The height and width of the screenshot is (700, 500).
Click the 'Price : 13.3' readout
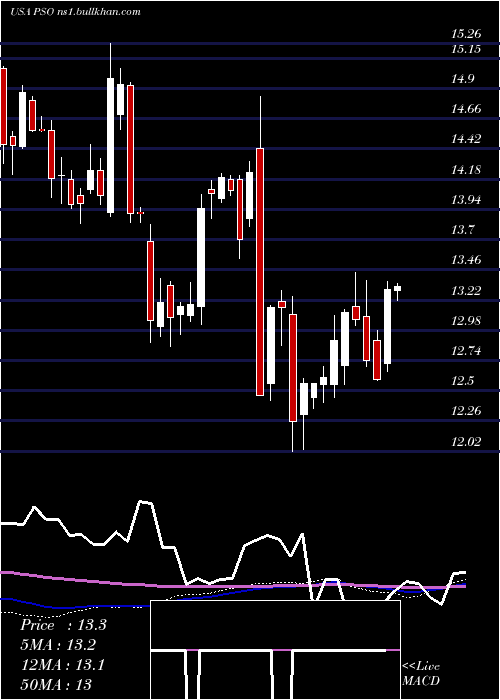(63, 625)
